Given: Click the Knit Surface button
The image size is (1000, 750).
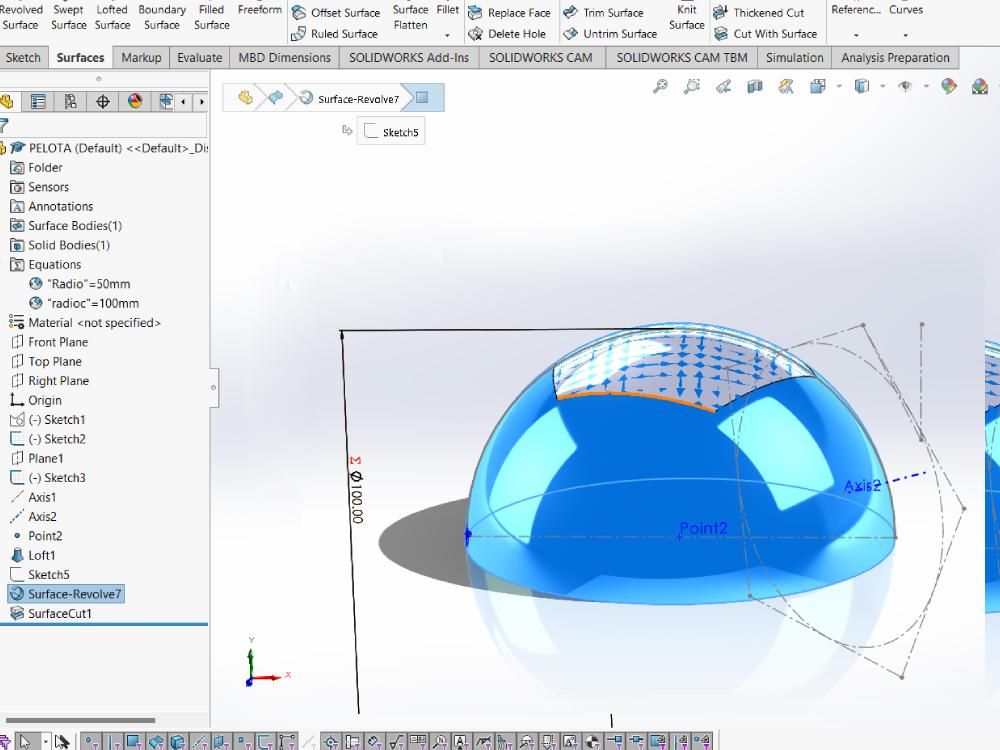Looking at the screenshot, I should [687, 17].
